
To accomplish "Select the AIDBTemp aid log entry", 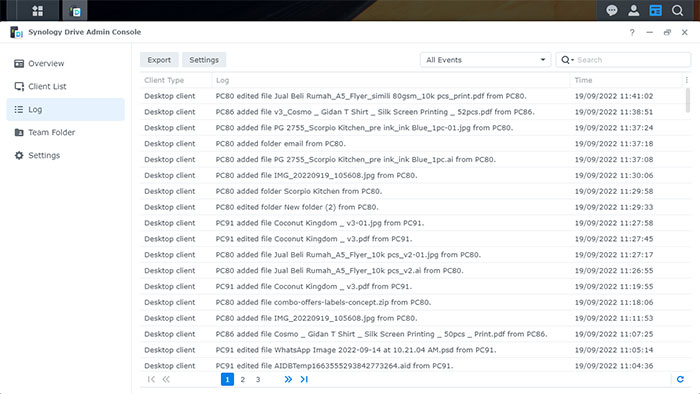I will pyautogui.click(x=412, y=366).
